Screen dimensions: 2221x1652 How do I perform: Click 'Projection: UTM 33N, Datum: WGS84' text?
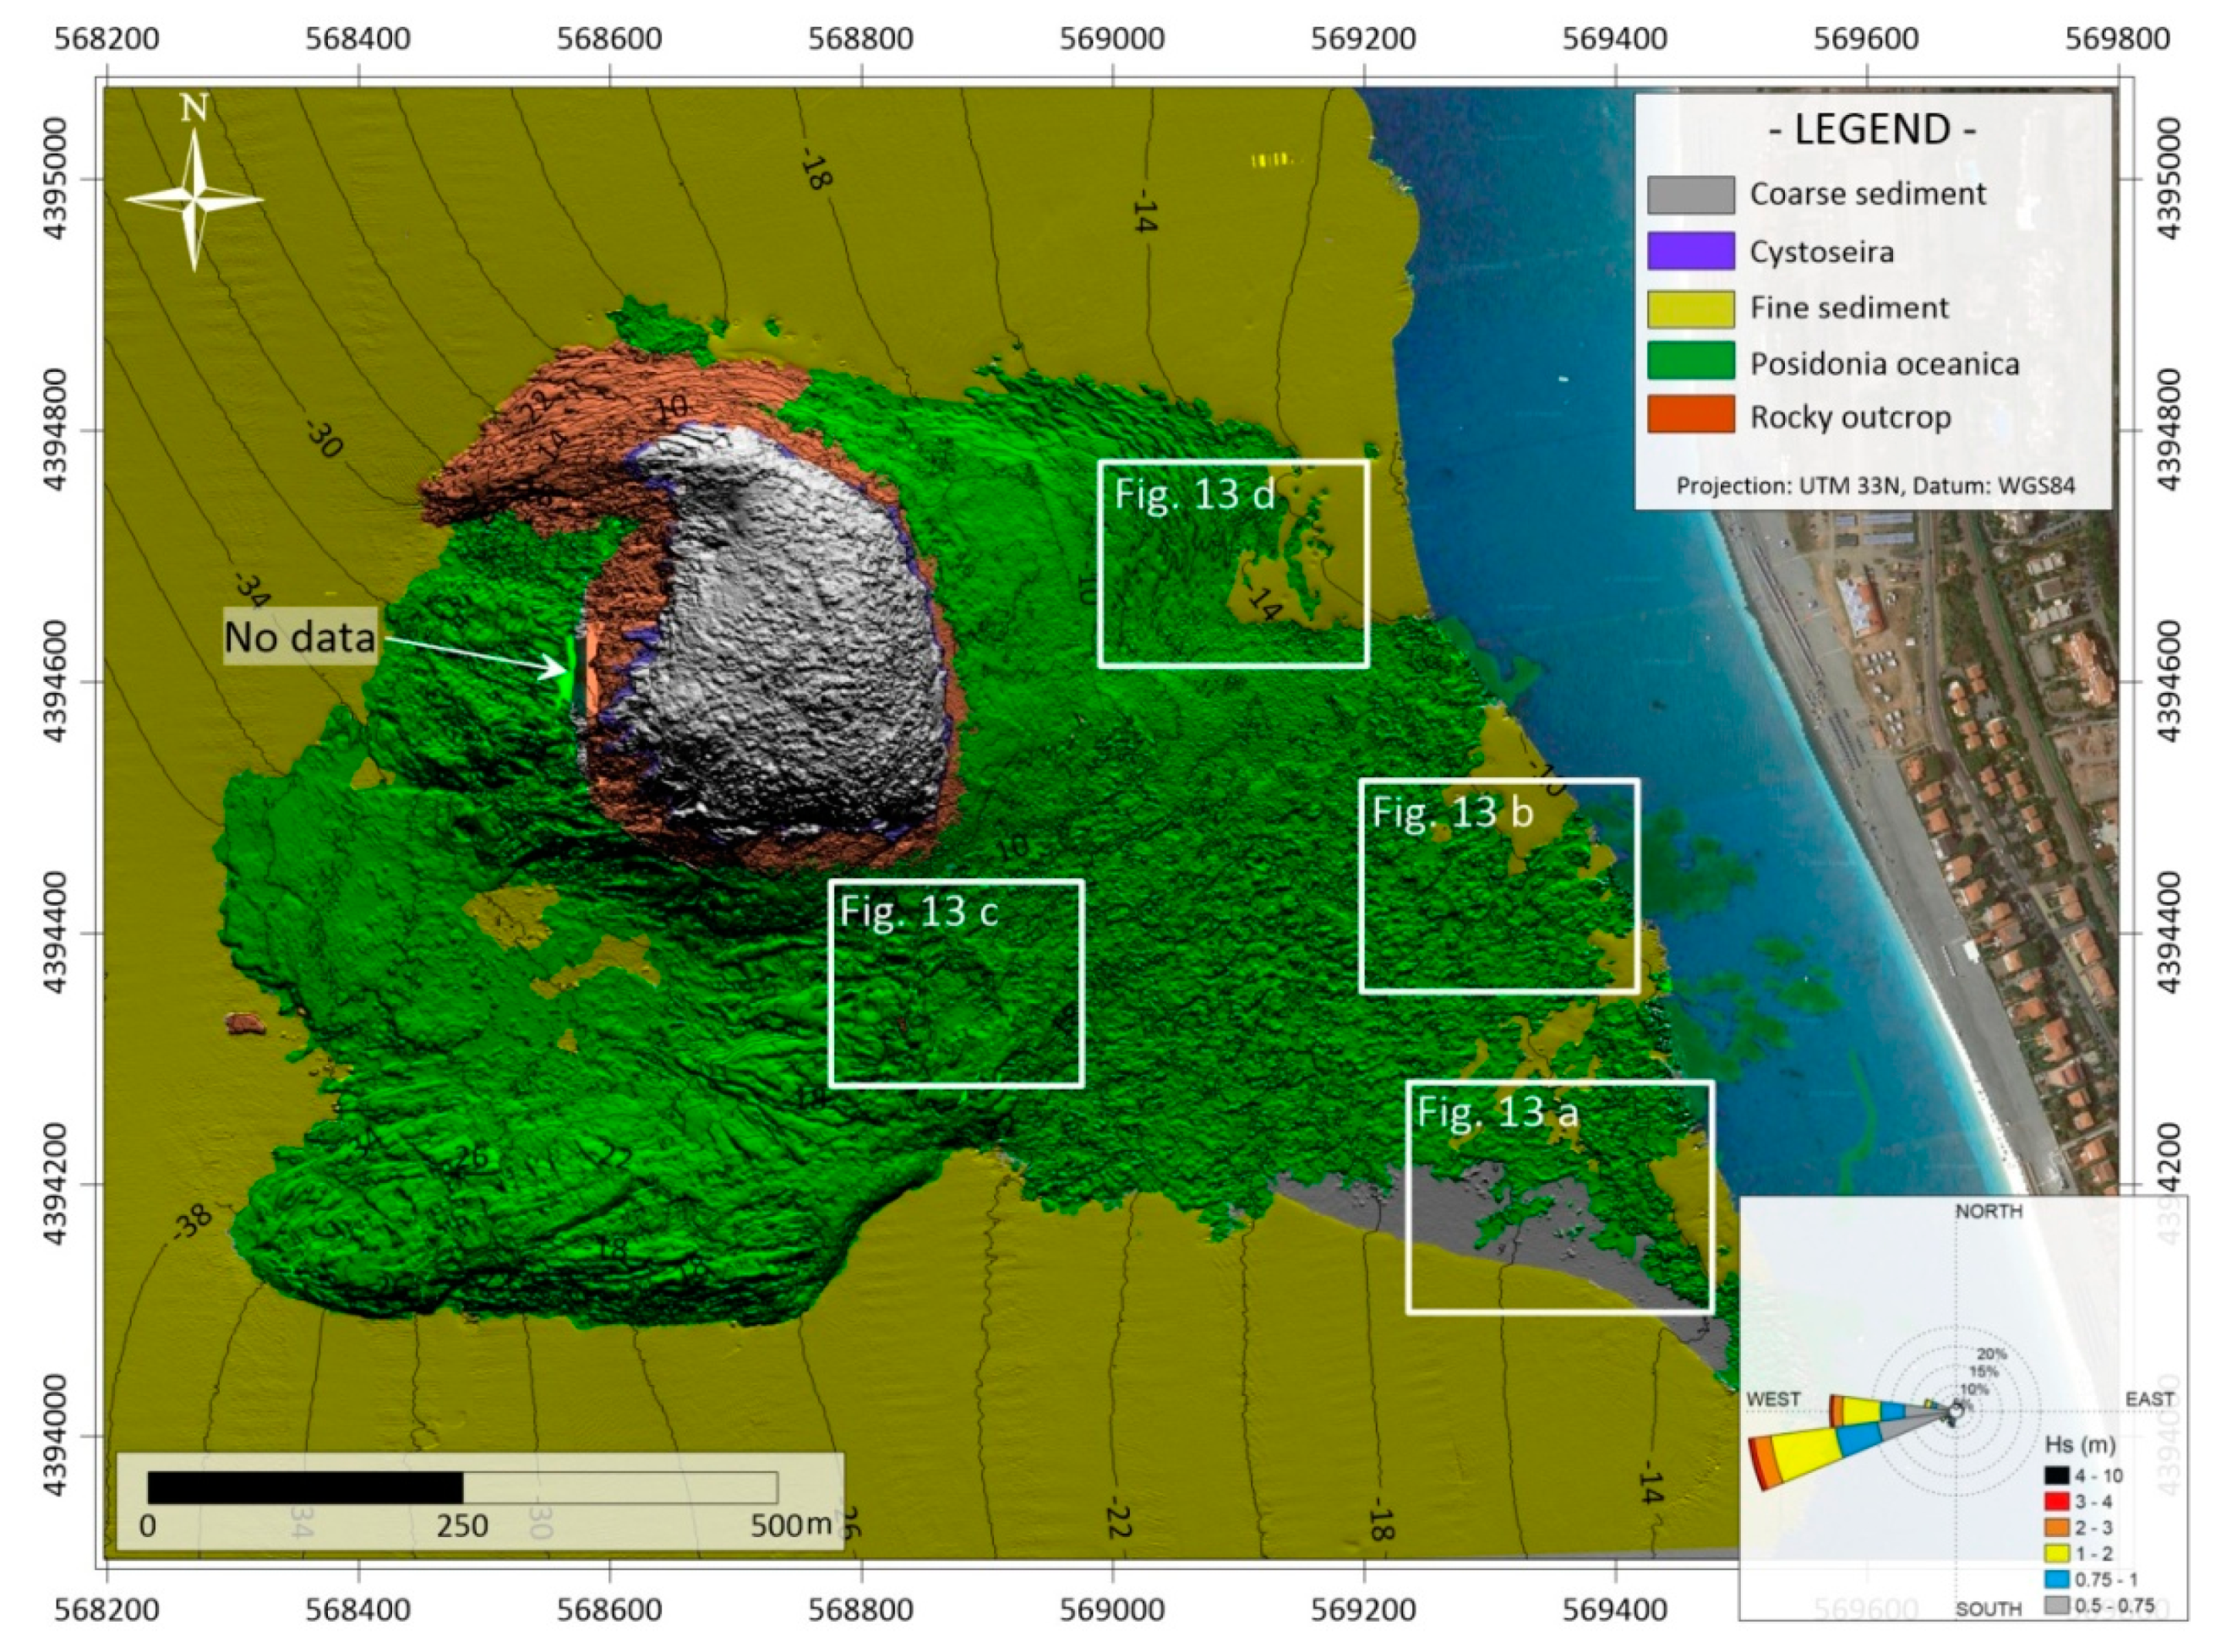point(1875,486)
